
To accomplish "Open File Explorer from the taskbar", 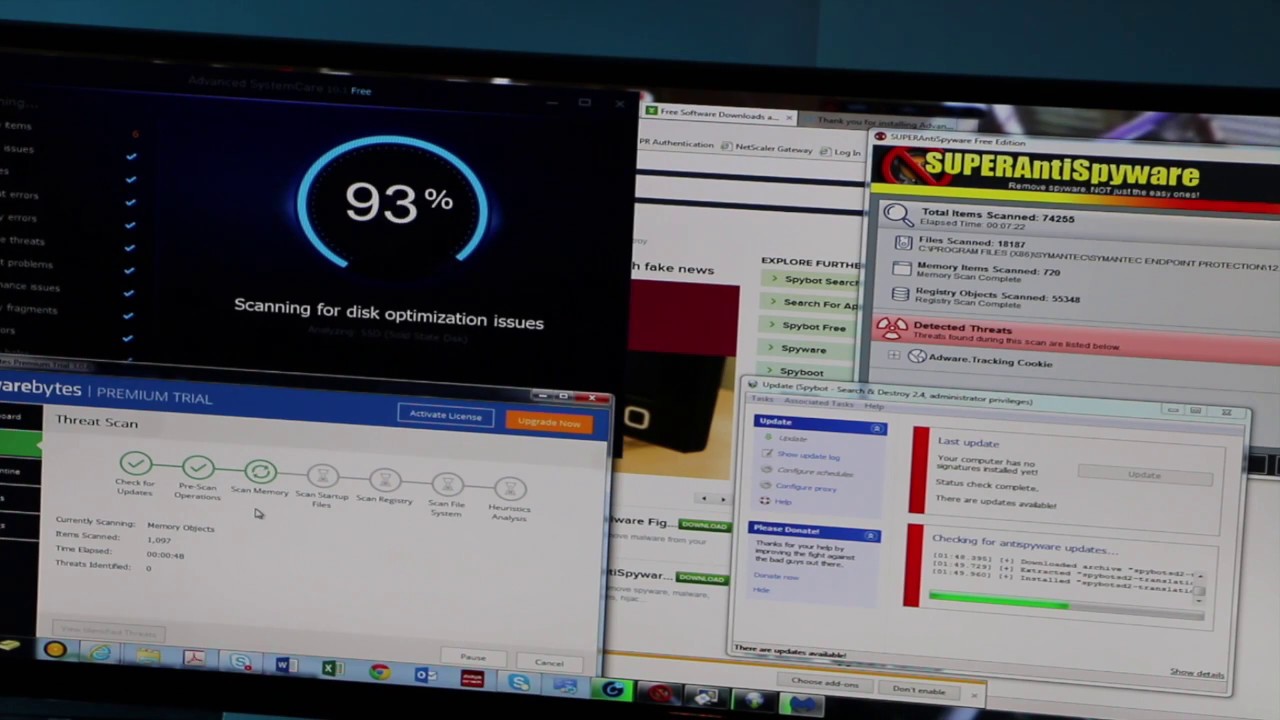I will click(148, 656).
